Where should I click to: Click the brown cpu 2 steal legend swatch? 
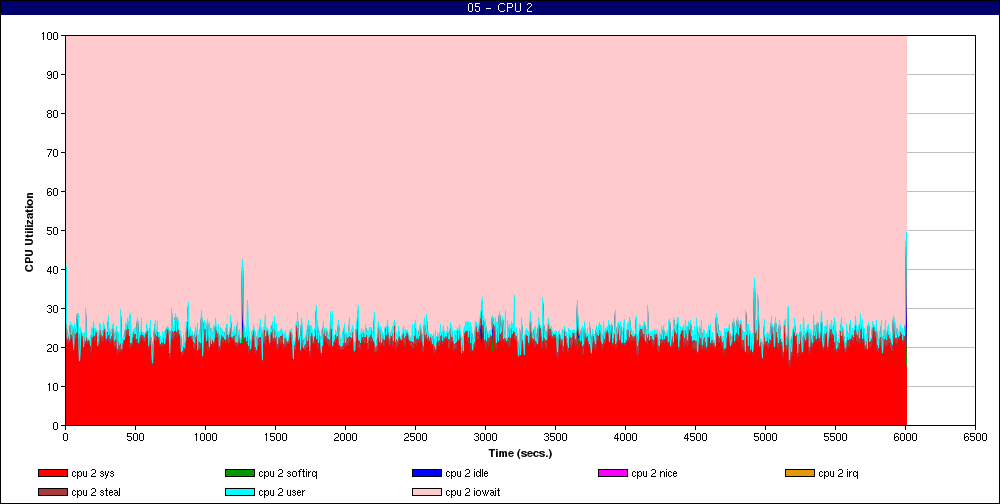pos(53,492)
